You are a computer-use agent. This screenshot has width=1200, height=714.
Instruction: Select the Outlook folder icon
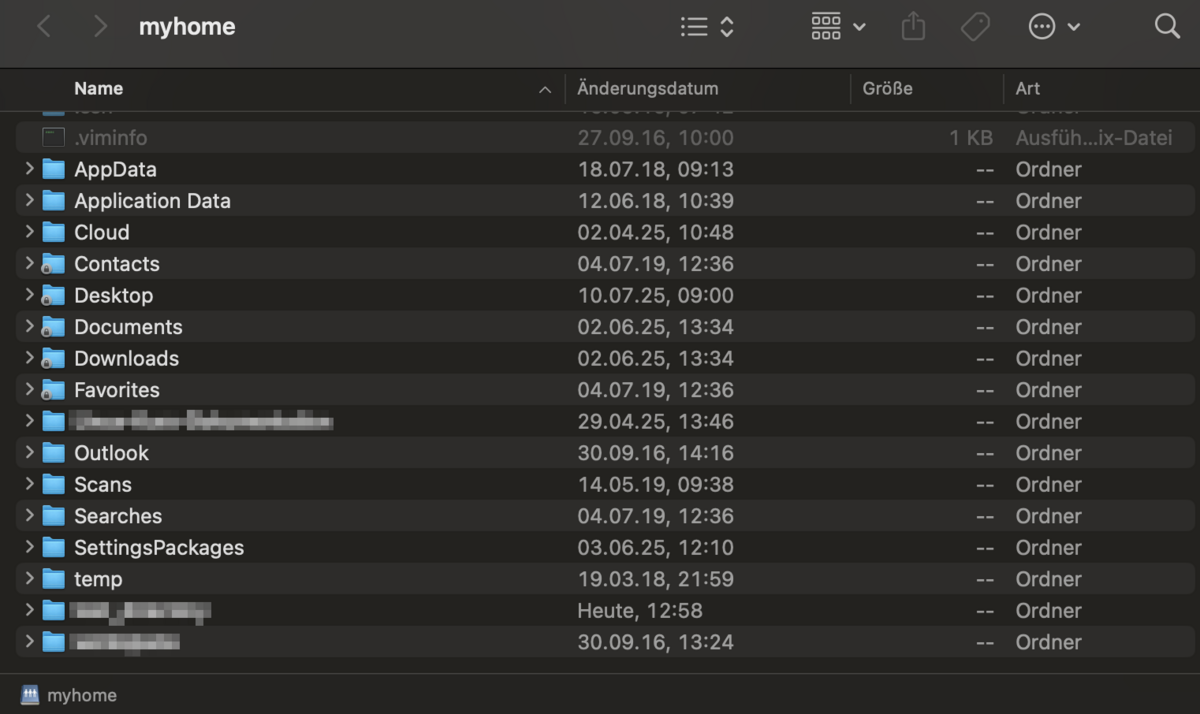(x=53, y=453)
